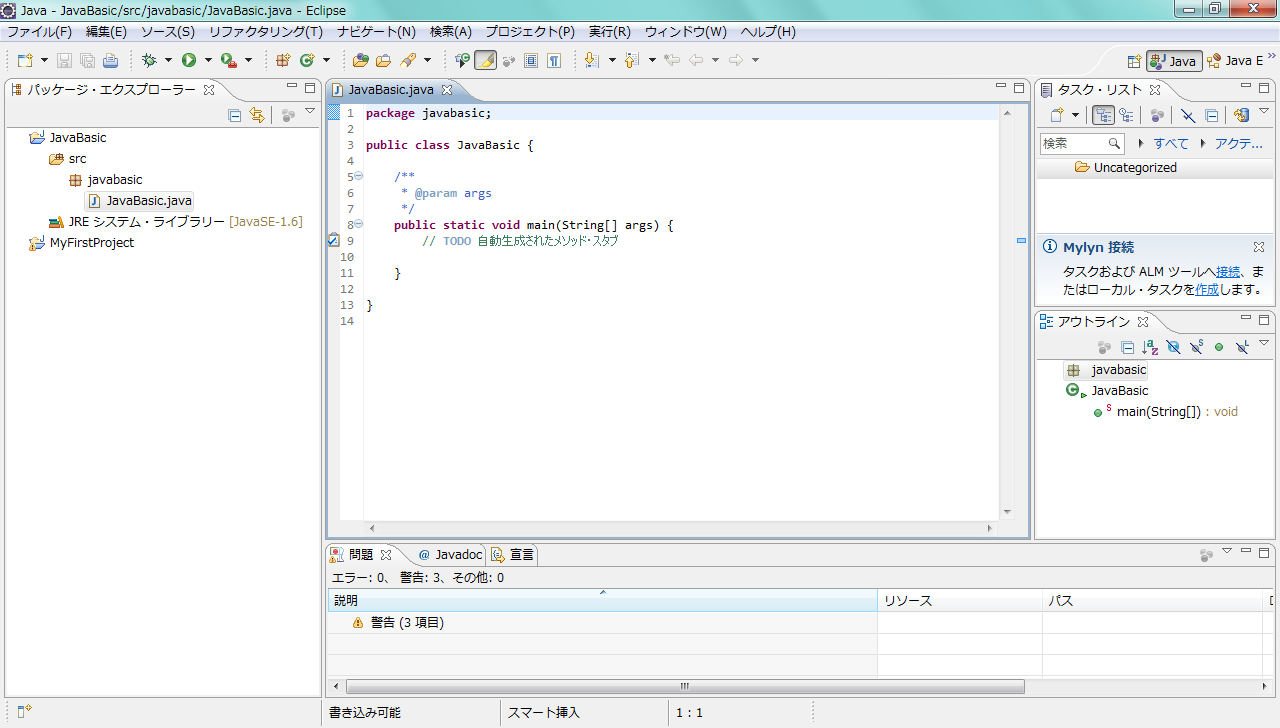Collapse the javadoc comment fold at line 5

[358, 177]
